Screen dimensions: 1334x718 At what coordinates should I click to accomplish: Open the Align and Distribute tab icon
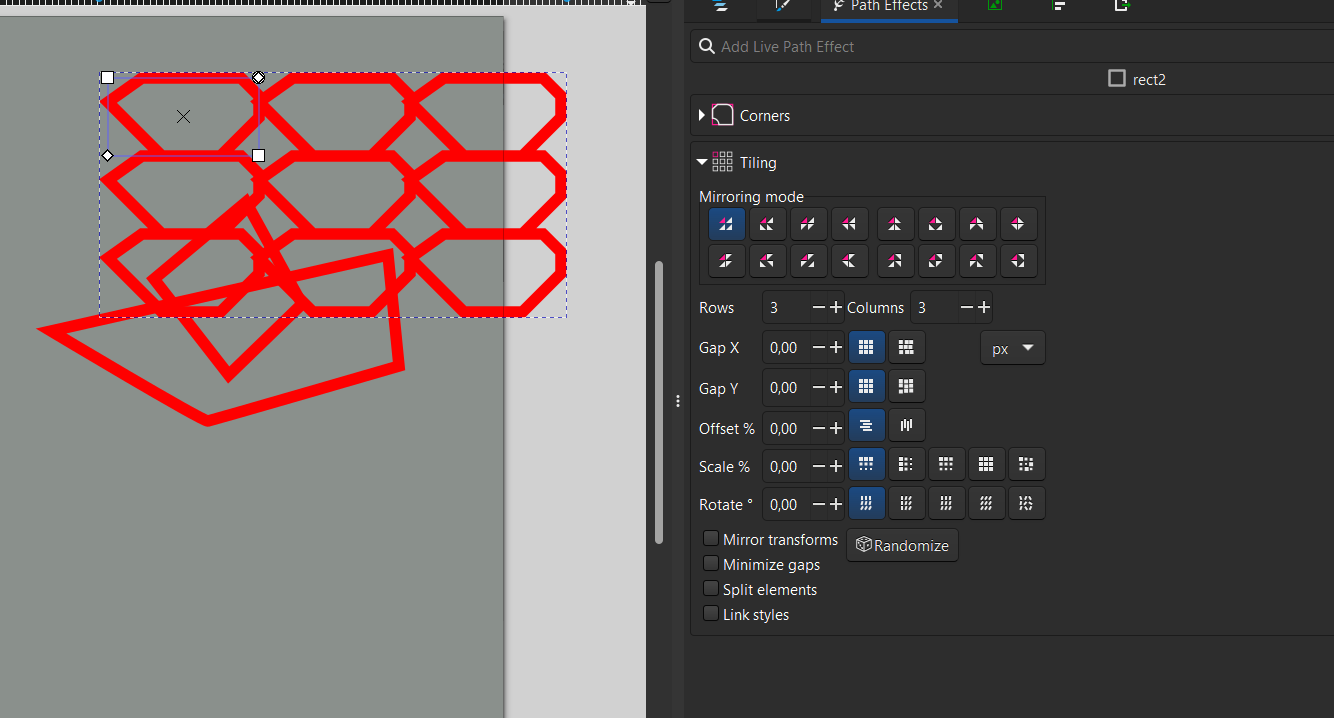[1059, 6]
